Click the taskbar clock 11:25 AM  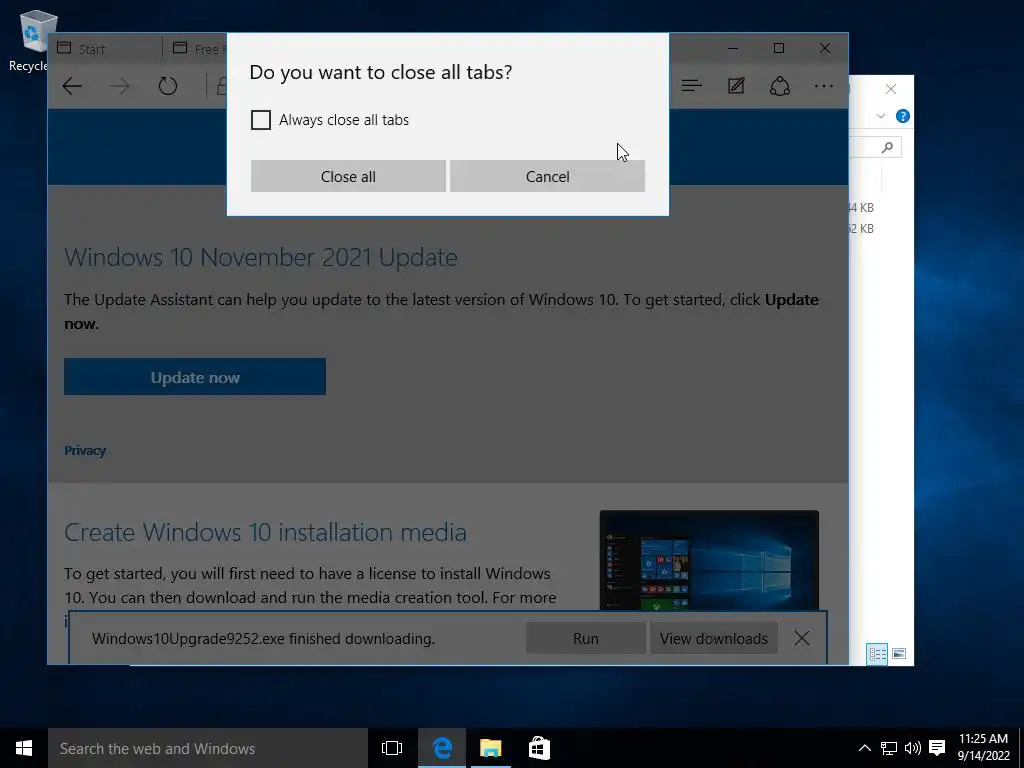click(x=984, y=748)
